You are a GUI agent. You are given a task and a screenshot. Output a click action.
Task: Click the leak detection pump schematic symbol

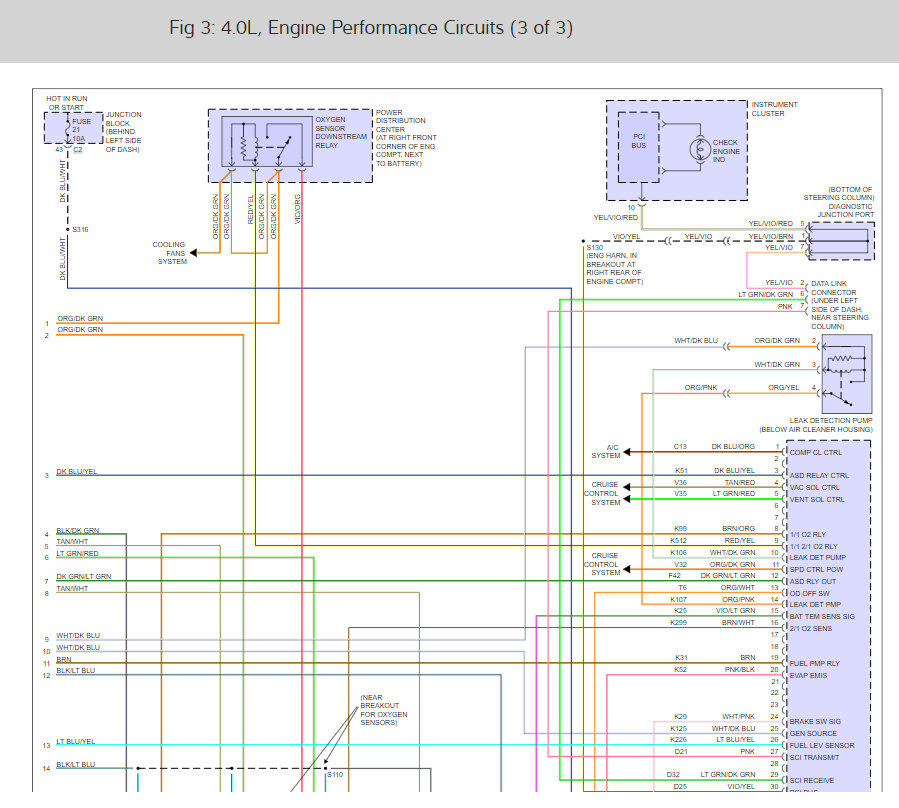[x=847, y=374]
